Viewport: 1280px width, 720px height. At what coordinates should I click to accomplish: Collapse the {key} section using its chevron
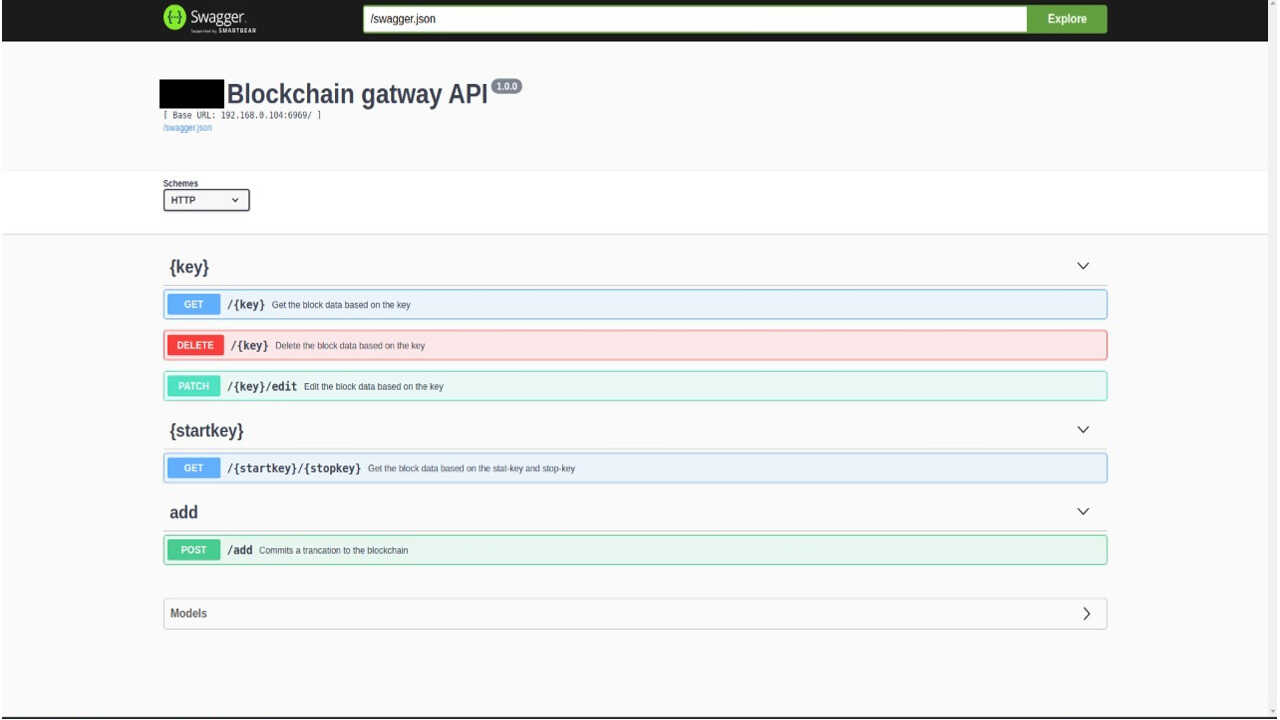[1083, 265]
